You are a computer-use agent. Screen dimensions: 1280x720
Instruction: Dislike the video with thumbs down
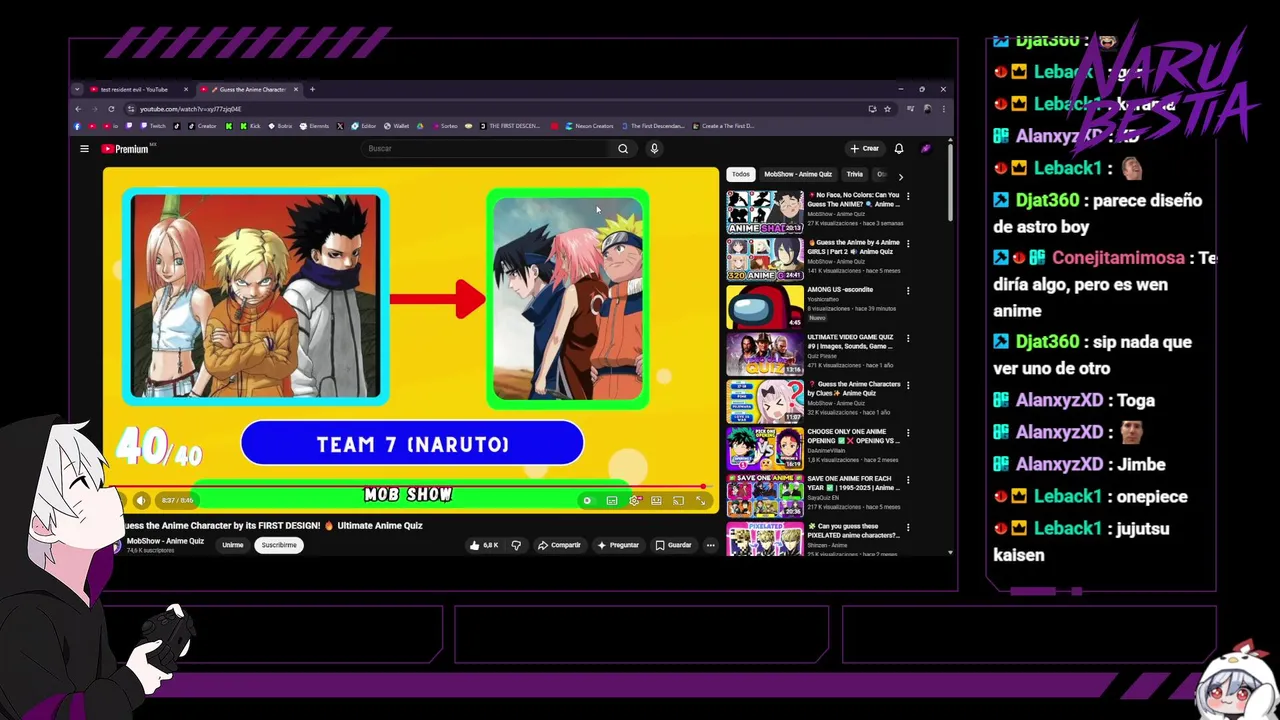tap(516, 545)
